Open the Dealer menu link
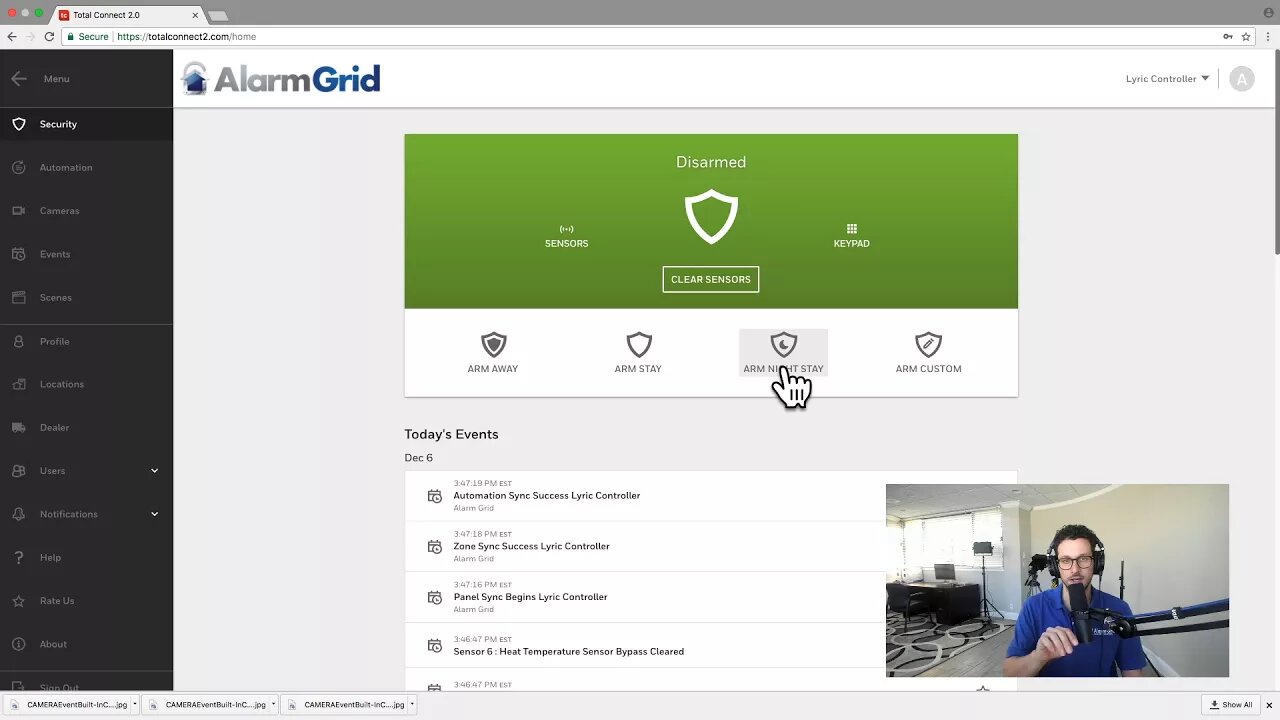The width and height of the screenshot is (1280, 720). tap(54, 428)
